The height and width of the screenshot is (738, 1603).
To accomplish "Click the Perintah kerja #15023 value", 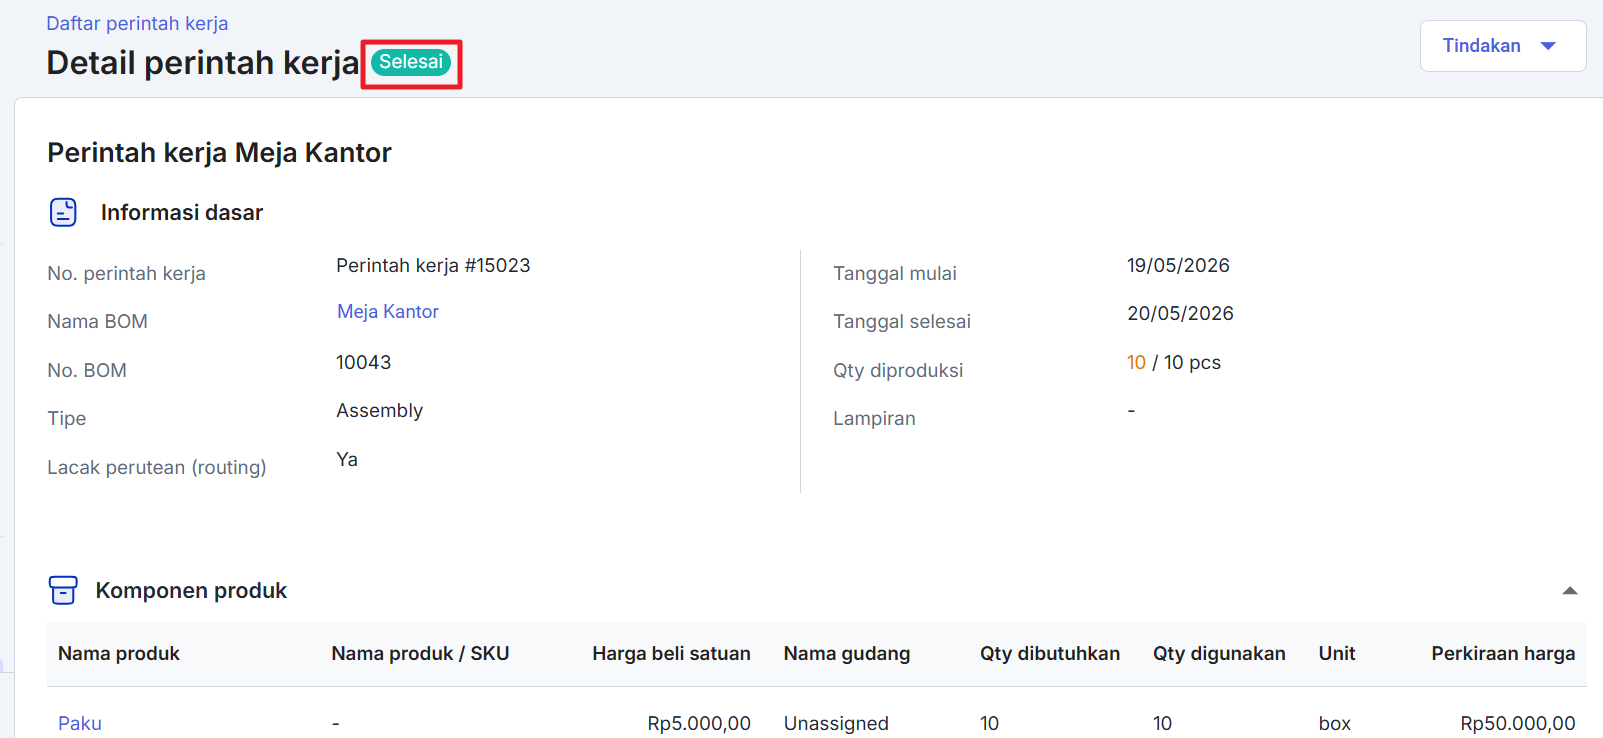I will point(433,265).
